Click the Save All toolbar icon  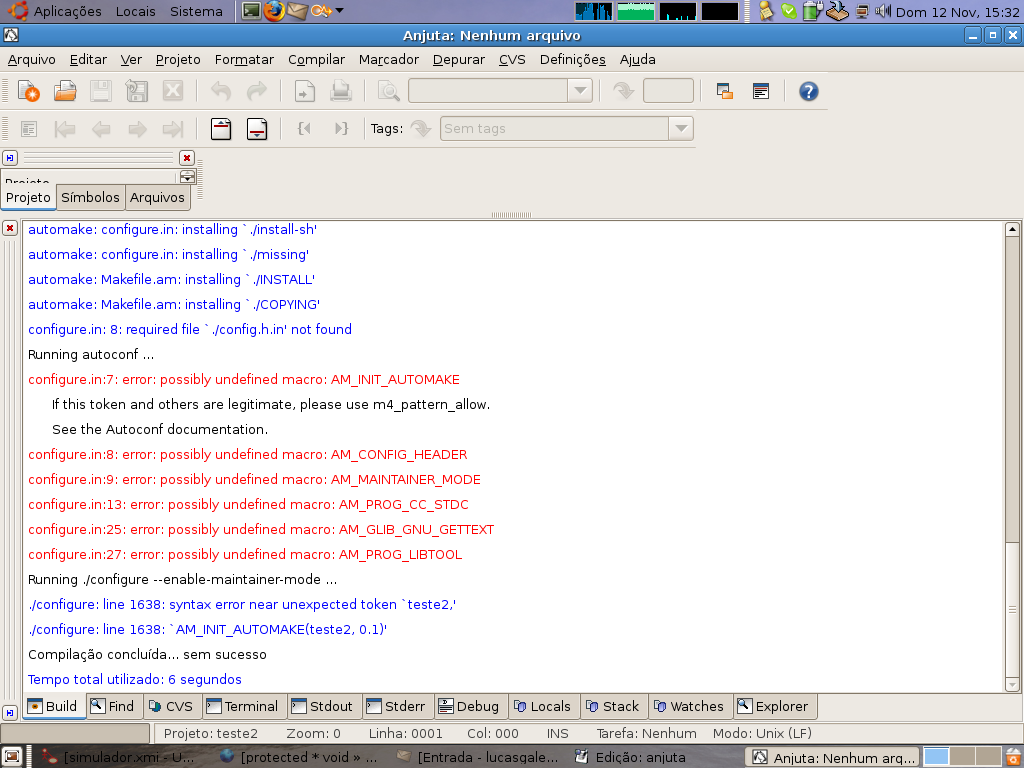pos(136,91)
